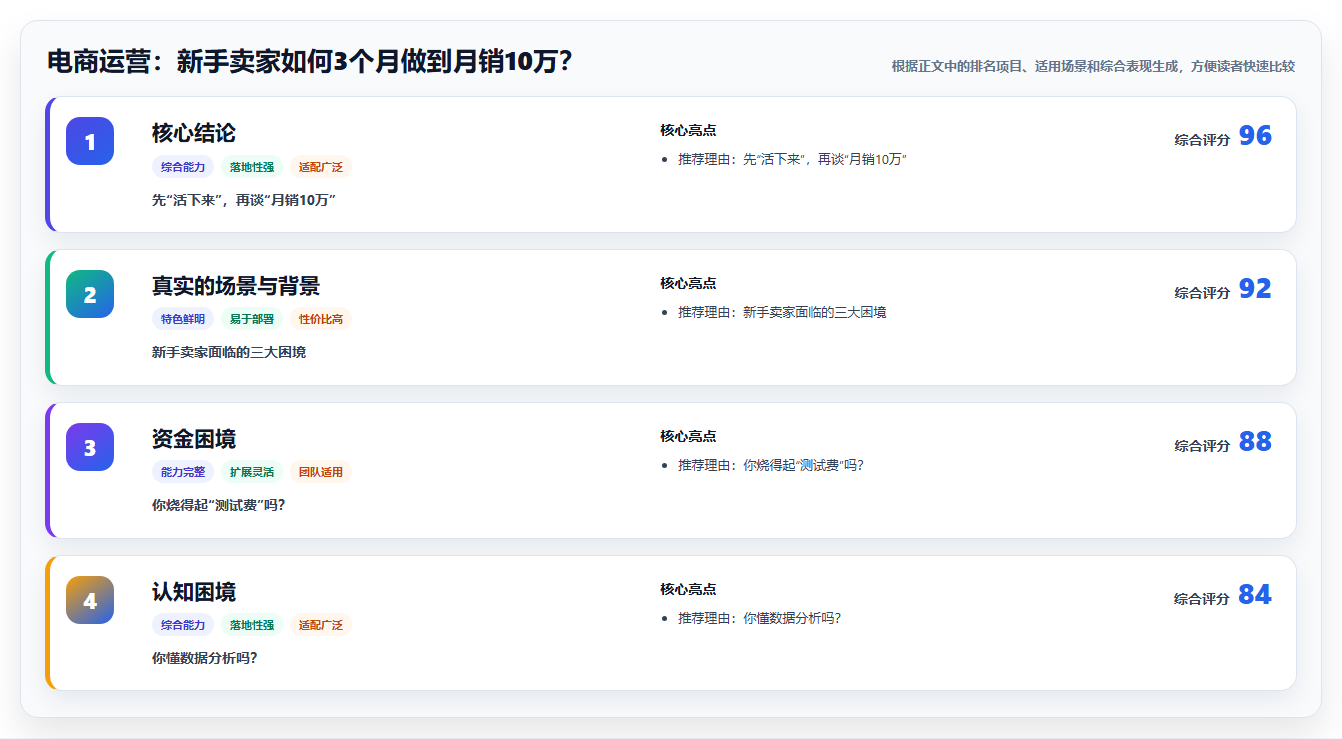Select the 特色鲜明 tag
The image size is (1342, 739).
tap(183, 319)
